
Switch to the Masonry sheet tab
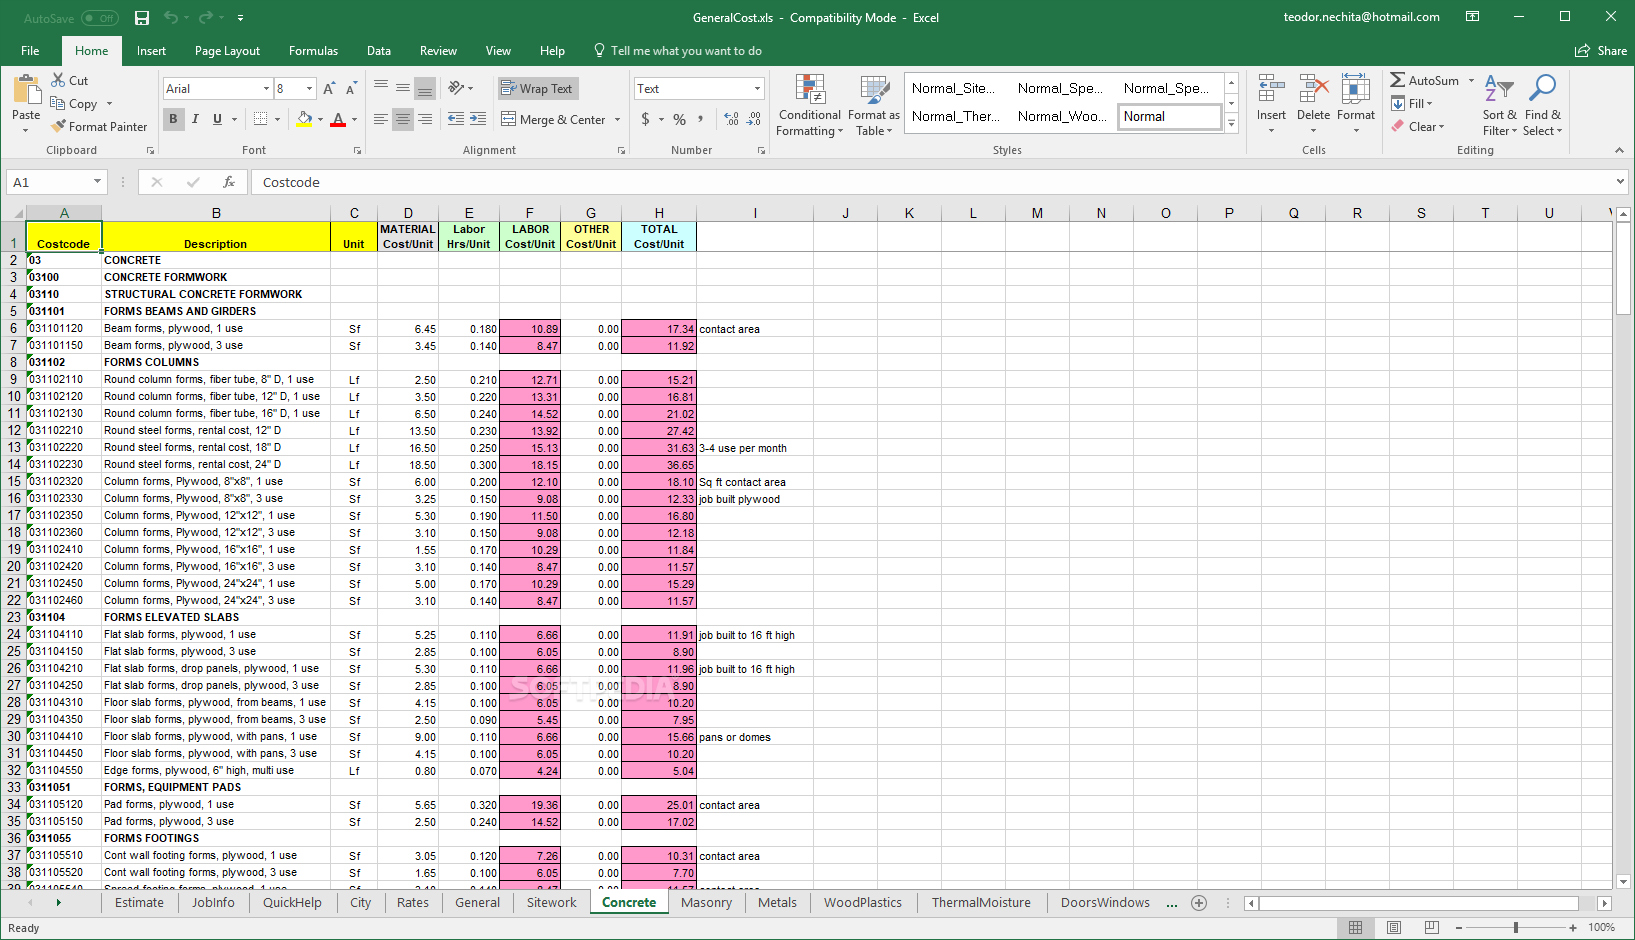coord(706,903)
